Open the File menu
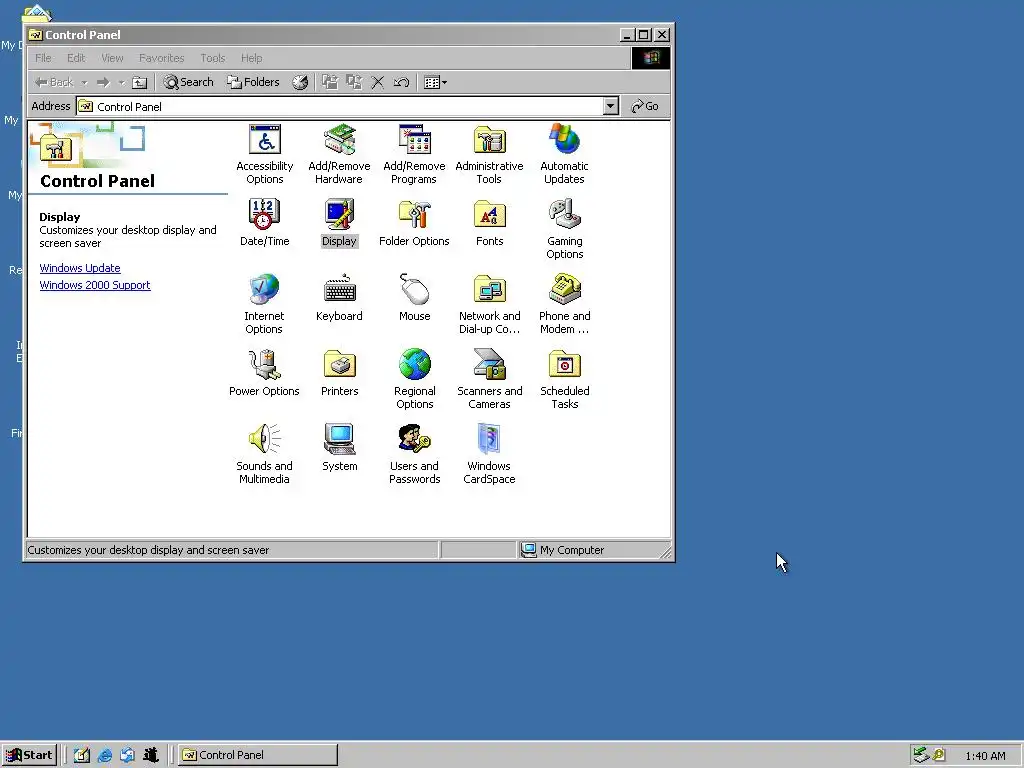 pyautogui.click(x=43, y=58)
